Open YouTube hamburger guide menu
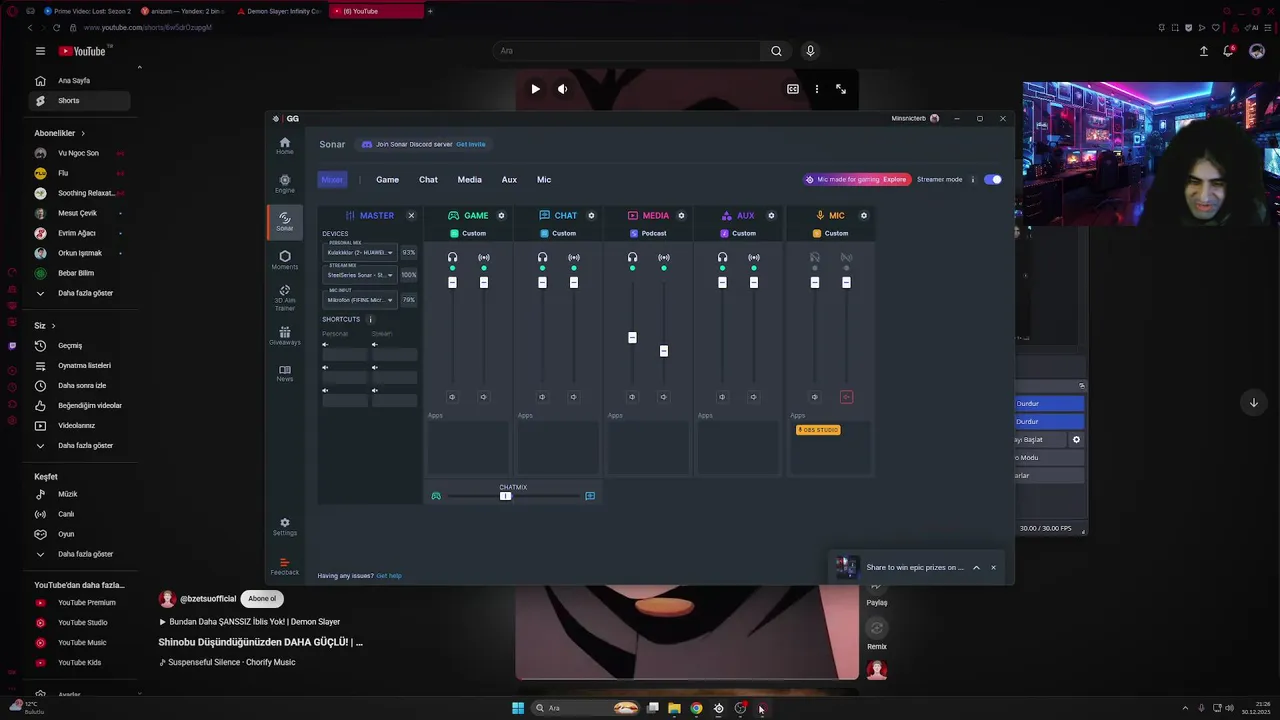 pos(40,51)
